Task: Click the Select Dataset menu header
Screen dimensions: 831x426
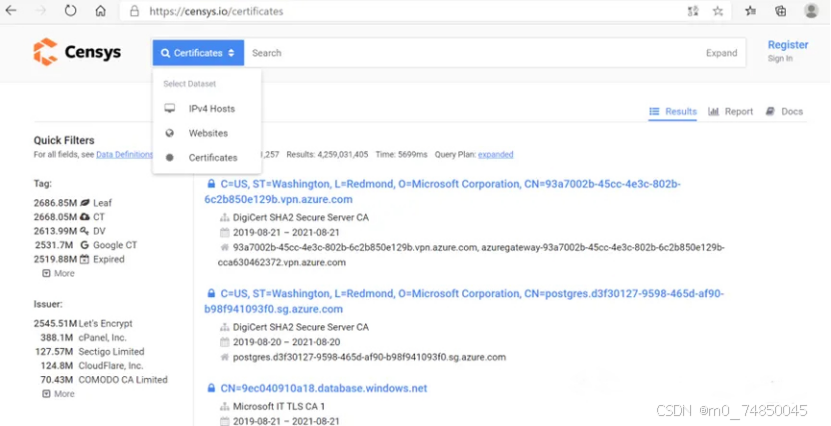Action: [189, 84]
